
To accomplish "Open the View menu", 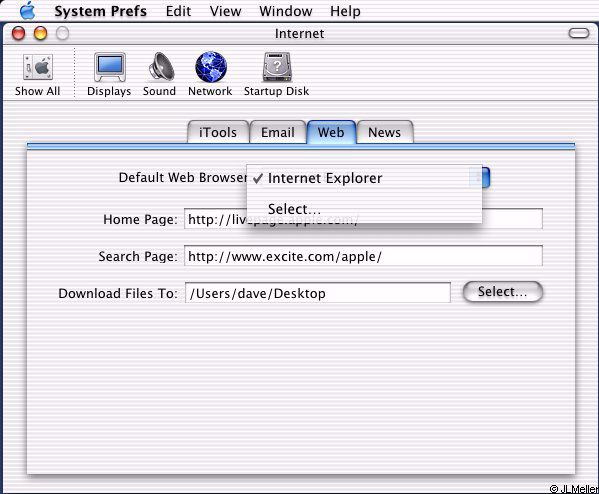I will point(225,11).
